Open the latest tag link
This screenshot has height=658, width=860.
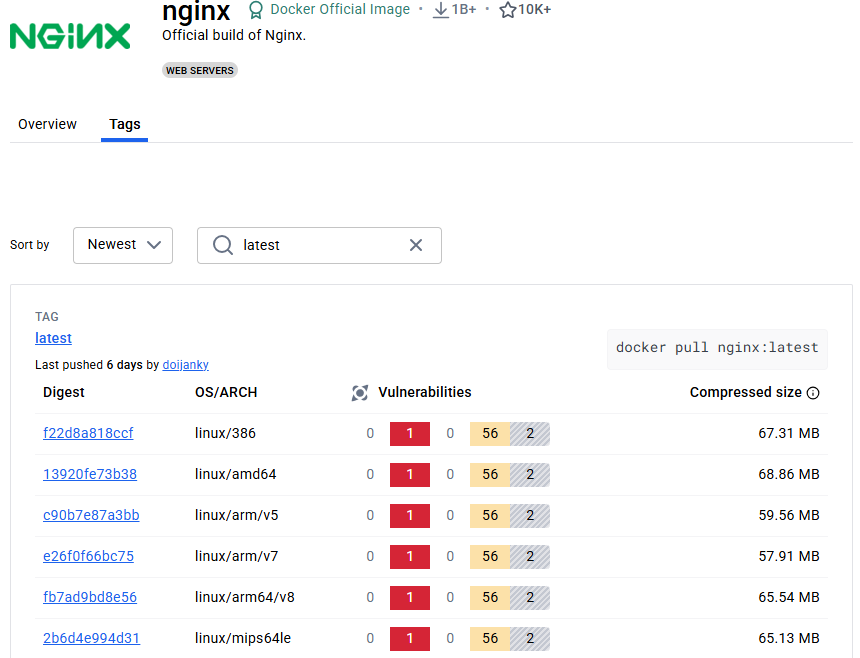53,338
